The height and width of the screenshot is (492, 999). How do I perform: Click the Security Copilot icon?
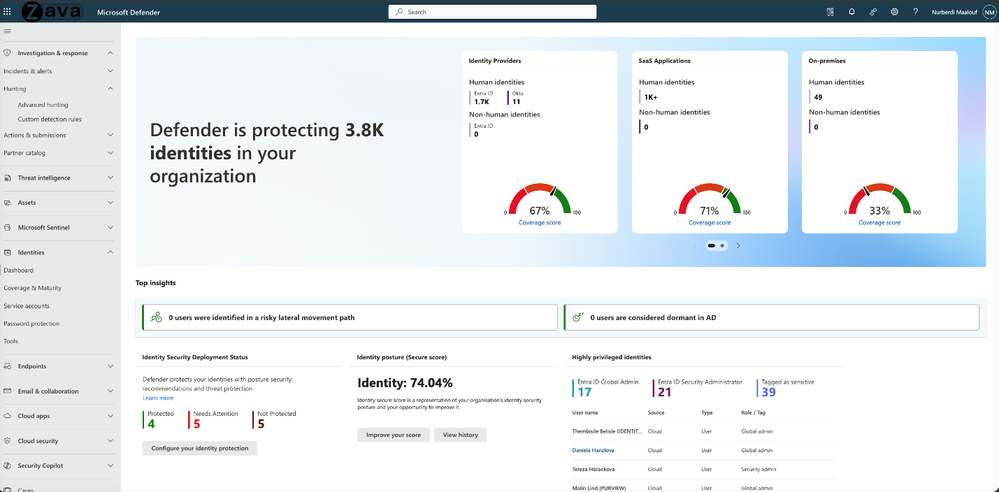point(8,466)
